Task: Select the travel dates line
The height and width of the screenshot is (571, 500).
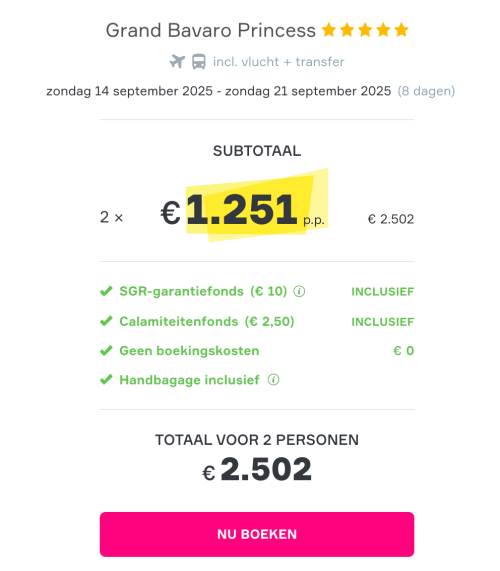Action: coord(251,91)
